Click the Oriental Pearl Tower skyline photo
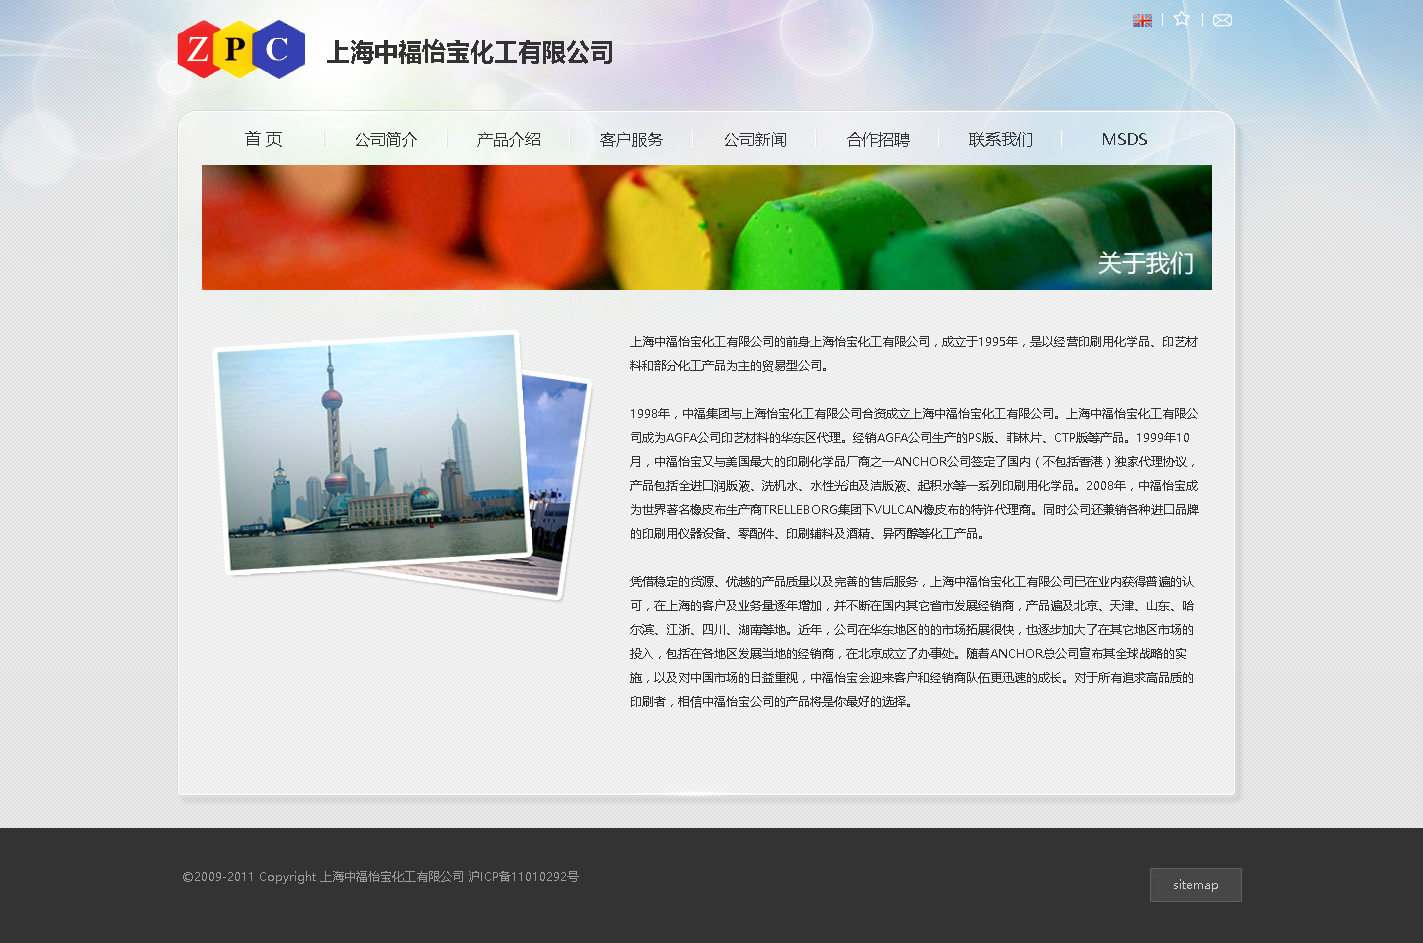The width and height of the screenshot is (1423, 943). [370, 452]
